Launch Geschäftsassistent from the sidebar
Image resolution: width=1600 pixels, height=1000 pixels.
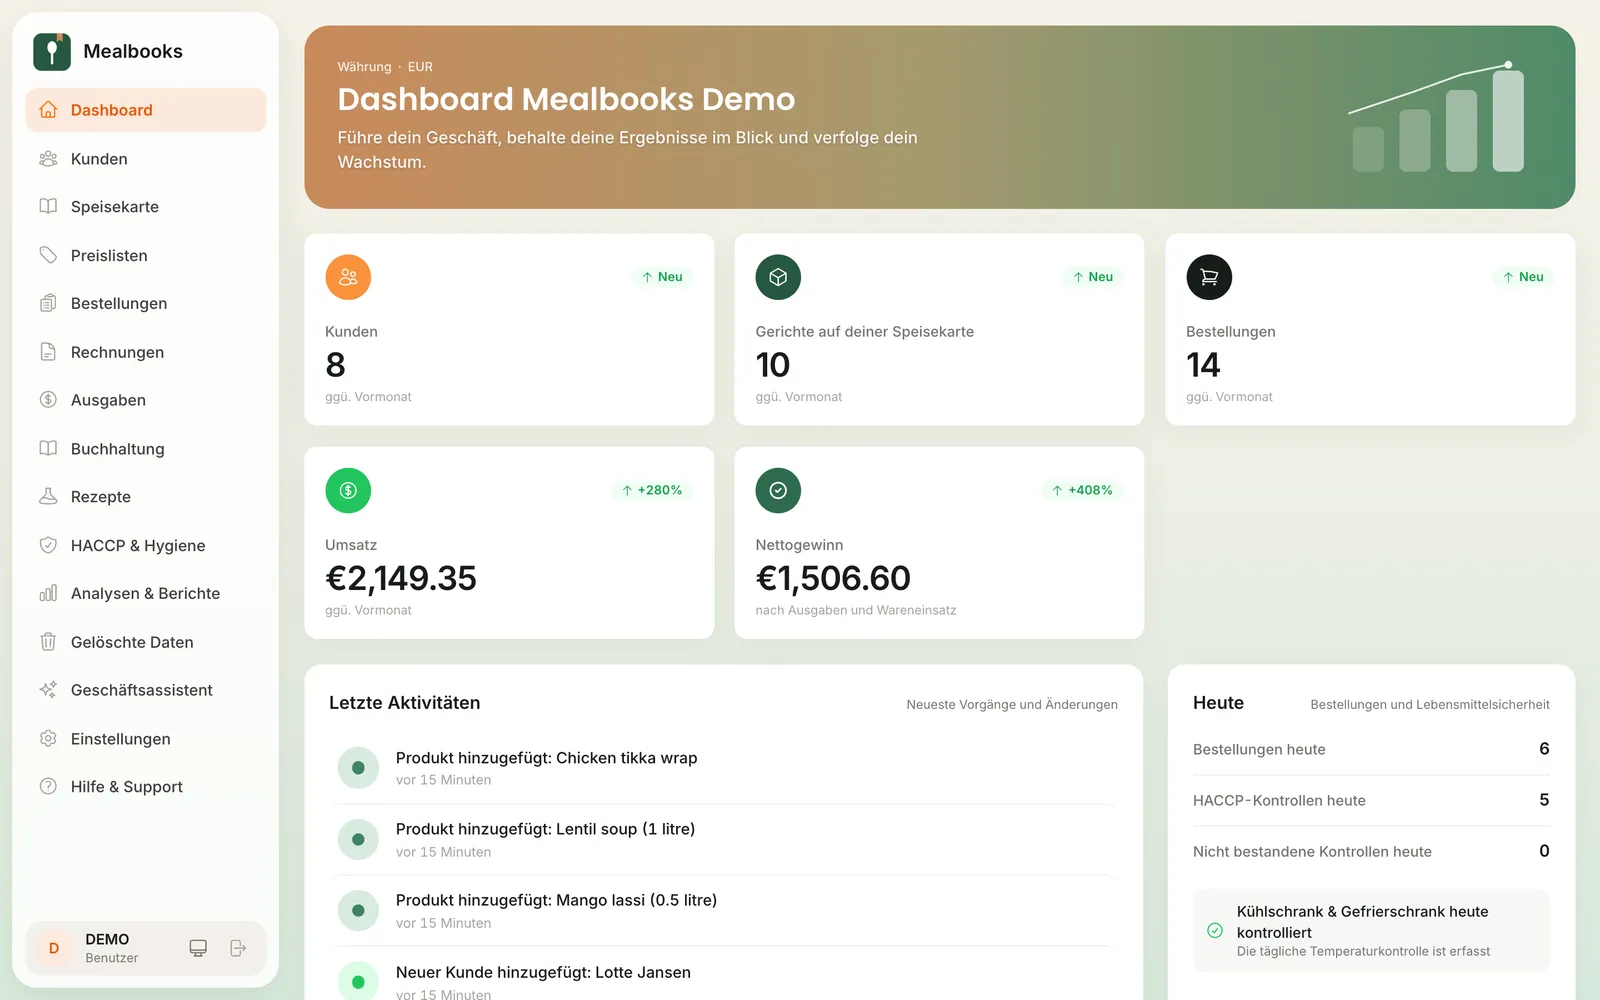click(146, 690)
